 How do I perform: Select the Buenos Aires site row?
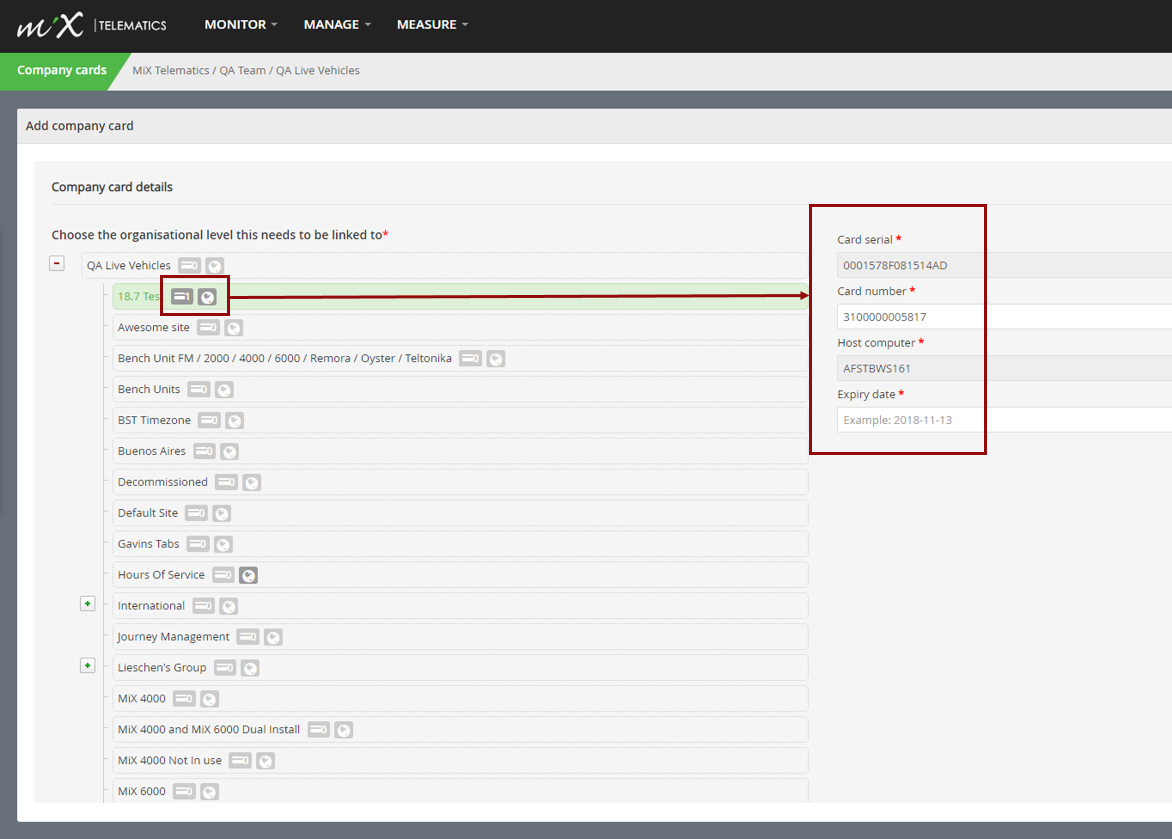pos(460,452)
